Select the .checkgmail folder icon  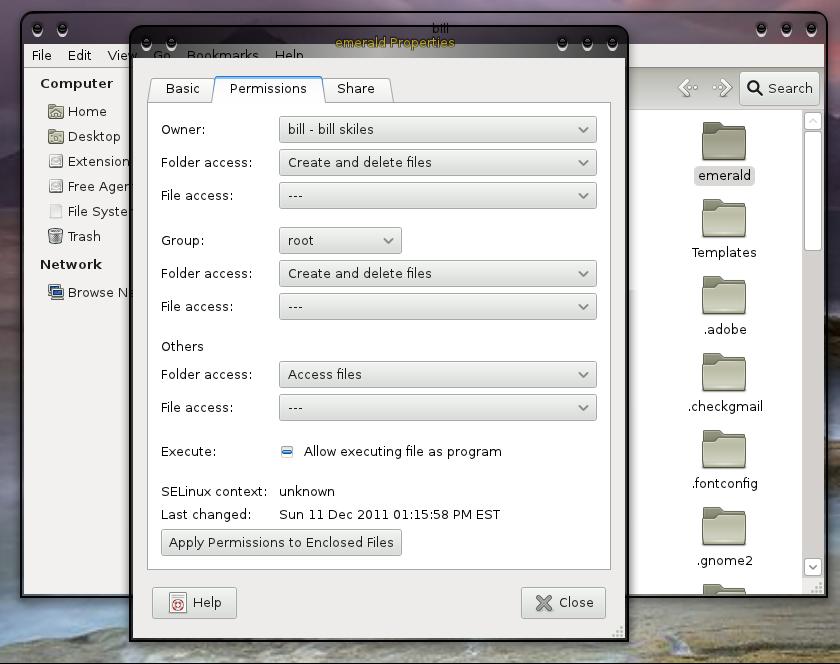[x=724, y=372]
